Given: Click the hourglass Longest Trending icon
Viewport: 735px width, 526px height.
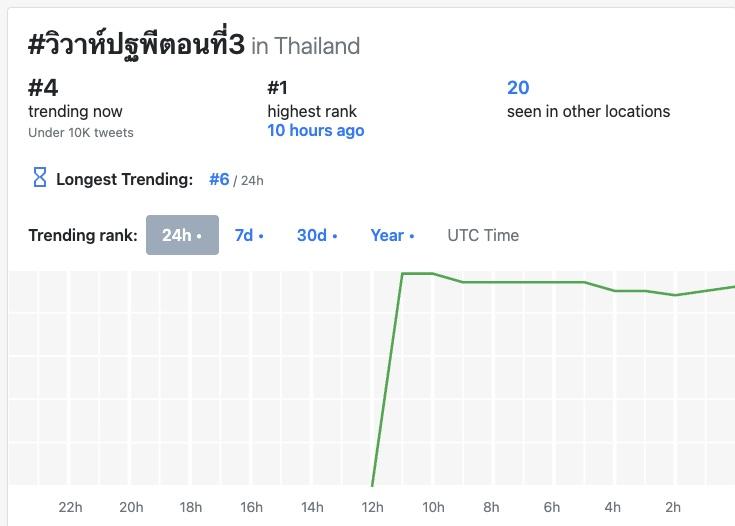Looking at the screenshot, I should [40, 178].
